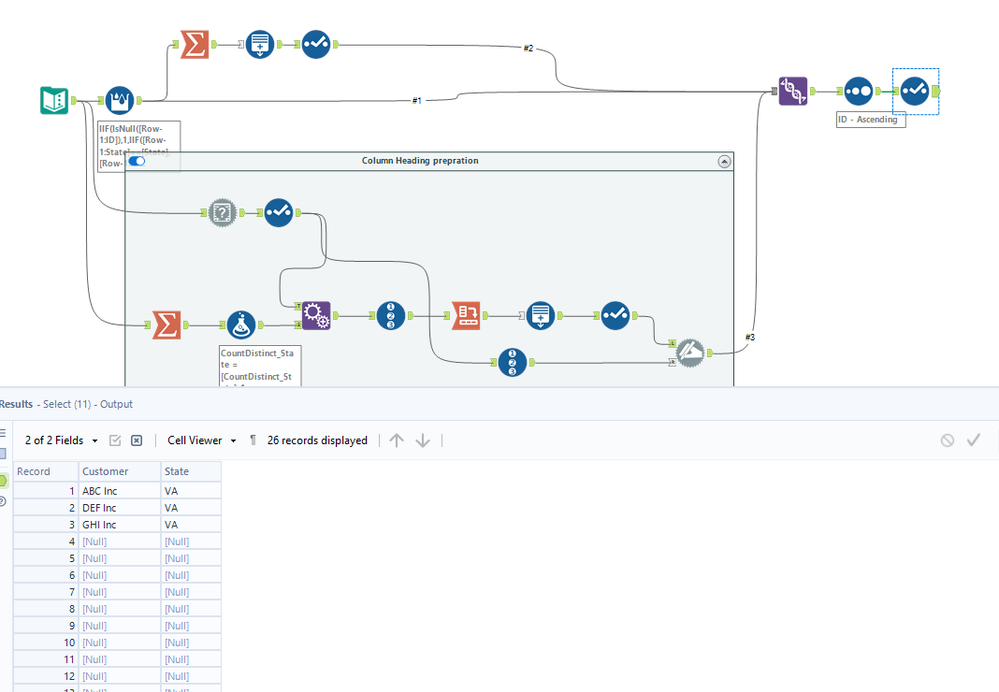Image resolution: width=999 pixels, height=692 pixels.
Task: Click the Record column header
Action: click(45, 472)
